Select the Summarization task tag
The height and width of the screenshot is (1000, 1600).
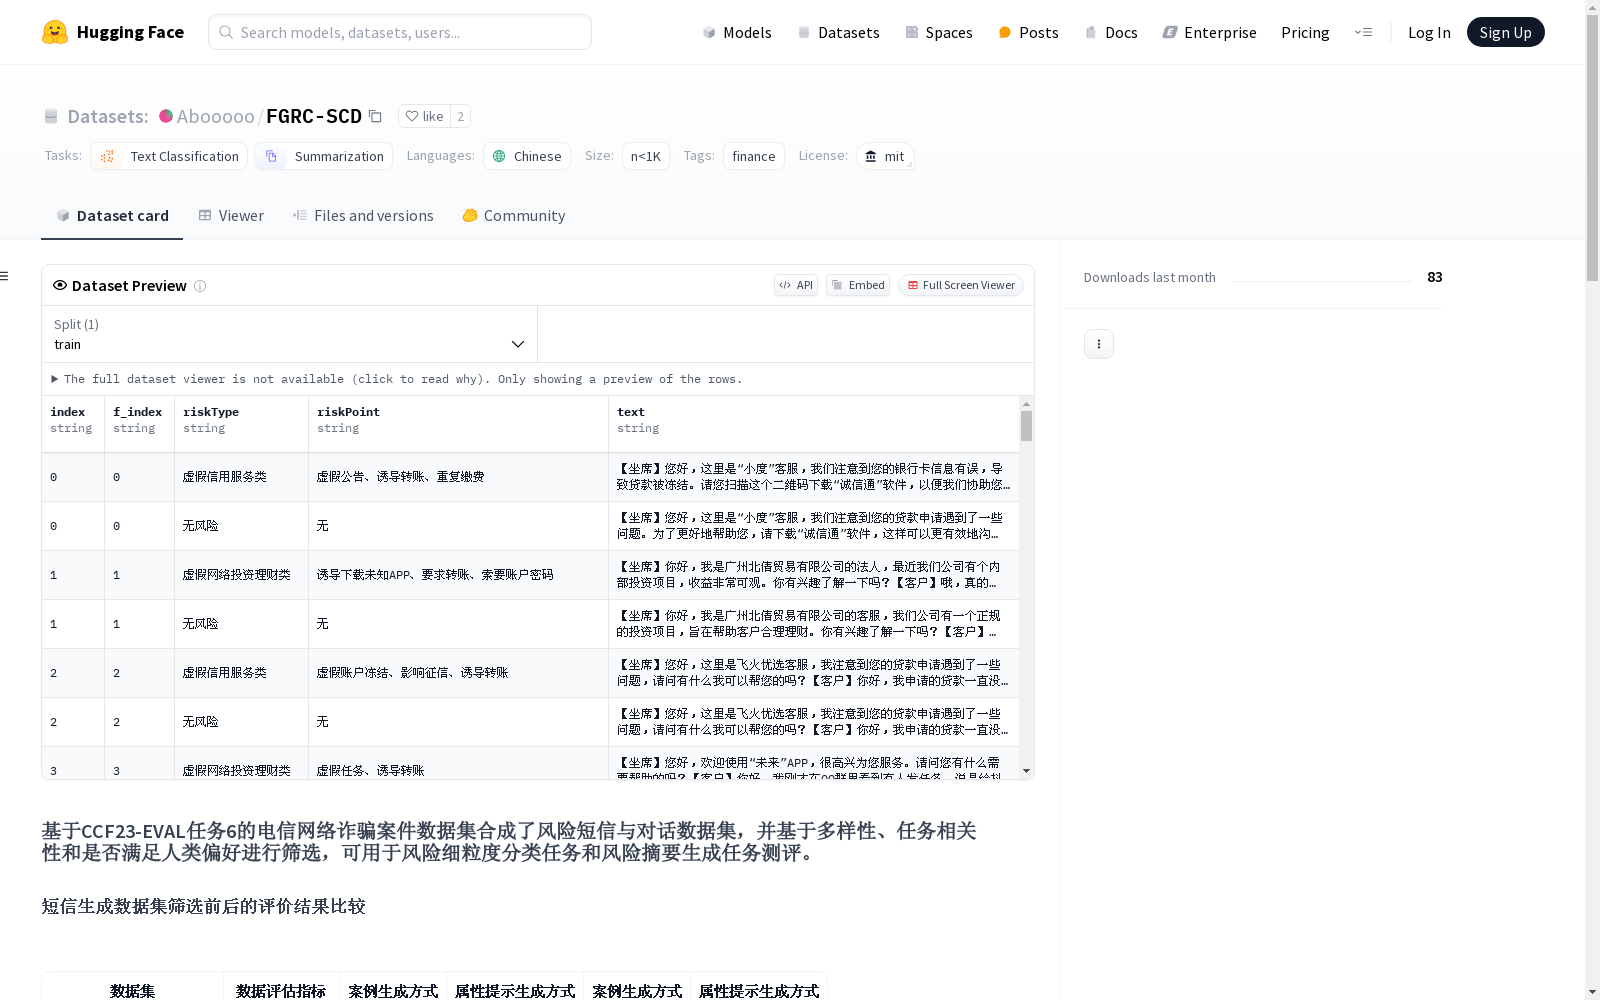[x=323, y=156]
